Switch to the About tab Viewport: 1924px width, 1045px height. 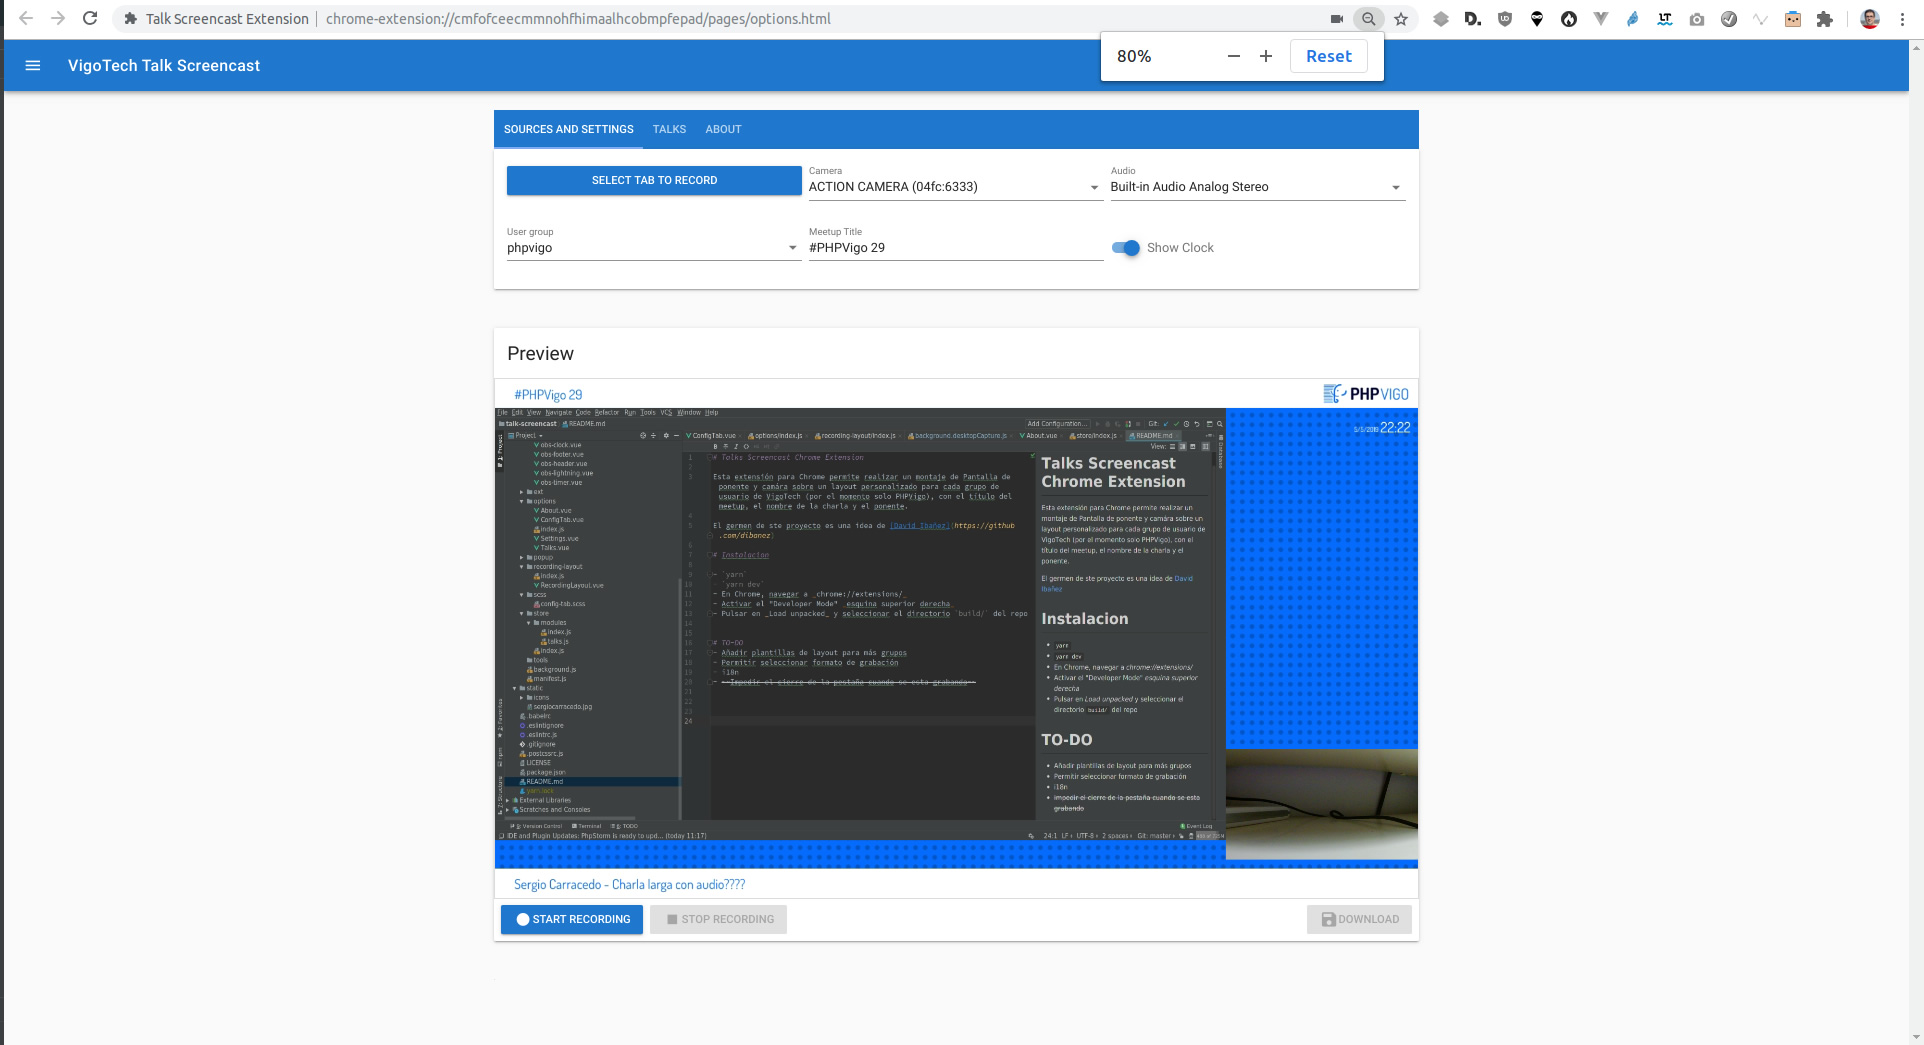tap(723, 130)
